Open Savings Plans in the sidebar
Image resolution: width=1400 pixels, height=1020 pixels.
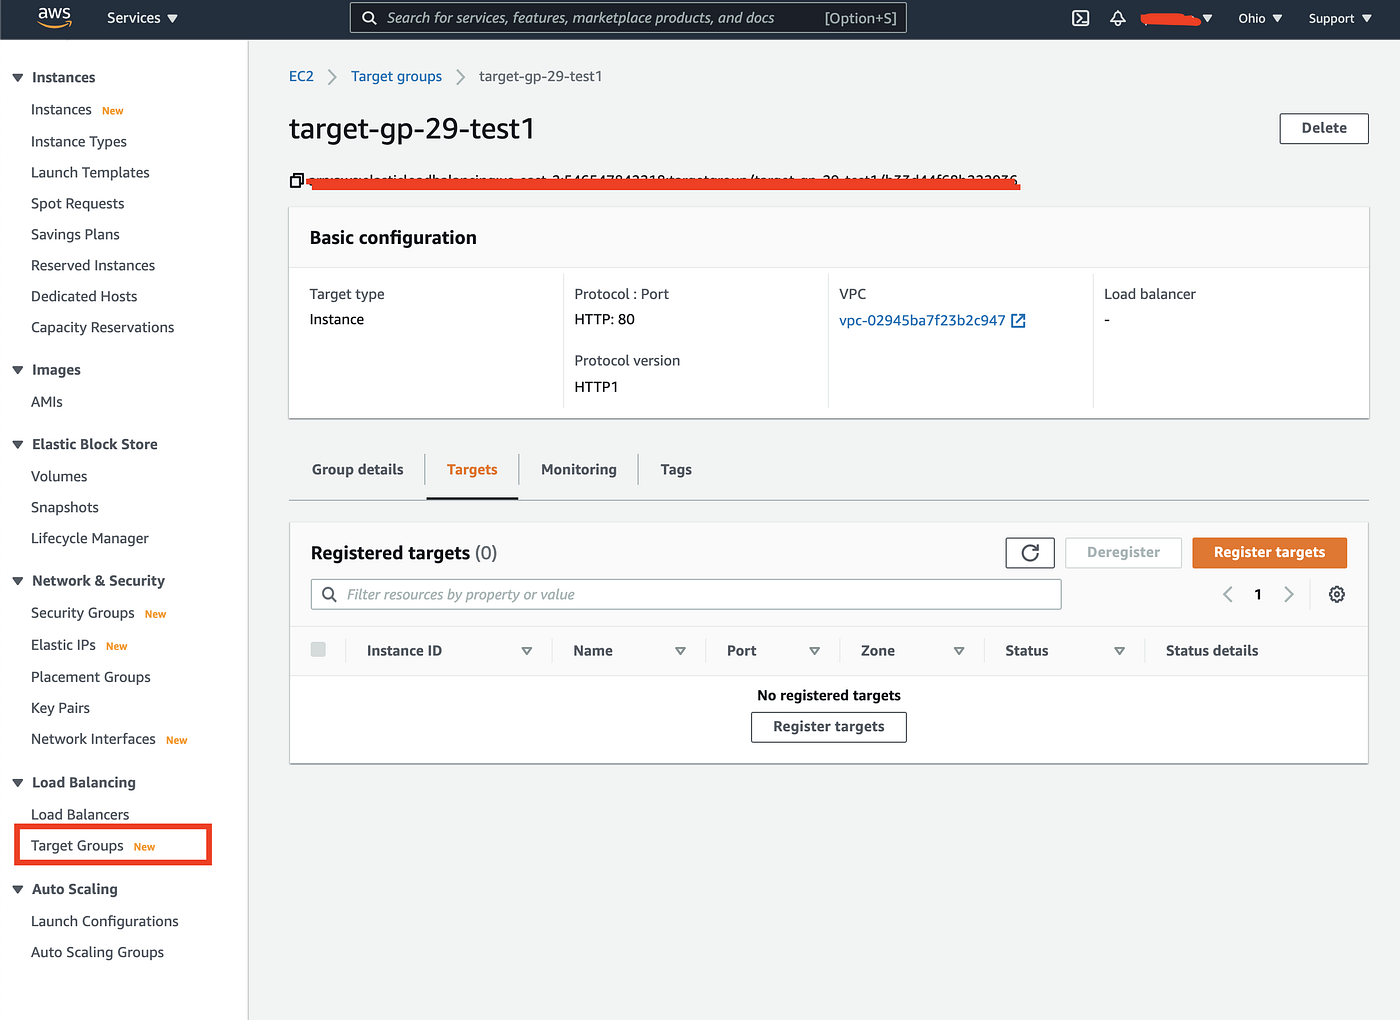pos(75,235)
